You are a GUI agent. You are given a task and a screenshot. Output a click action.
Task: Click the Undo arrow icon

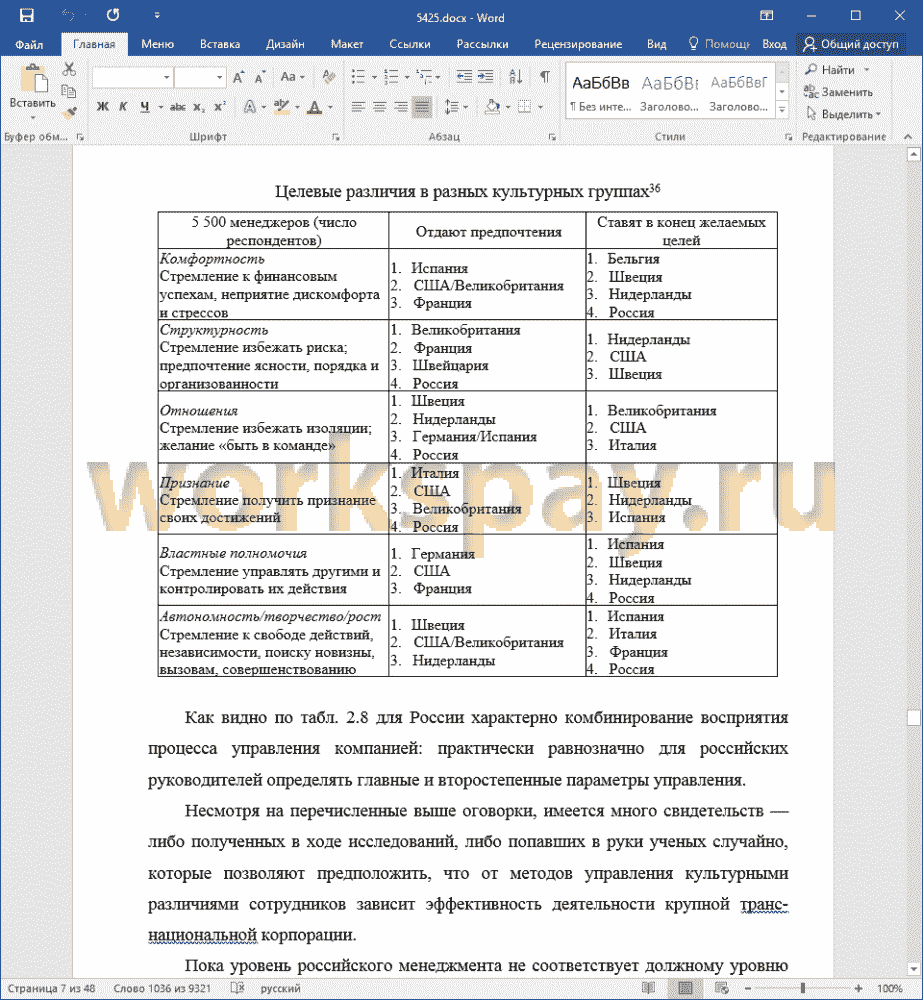click(x=68, y=15)
